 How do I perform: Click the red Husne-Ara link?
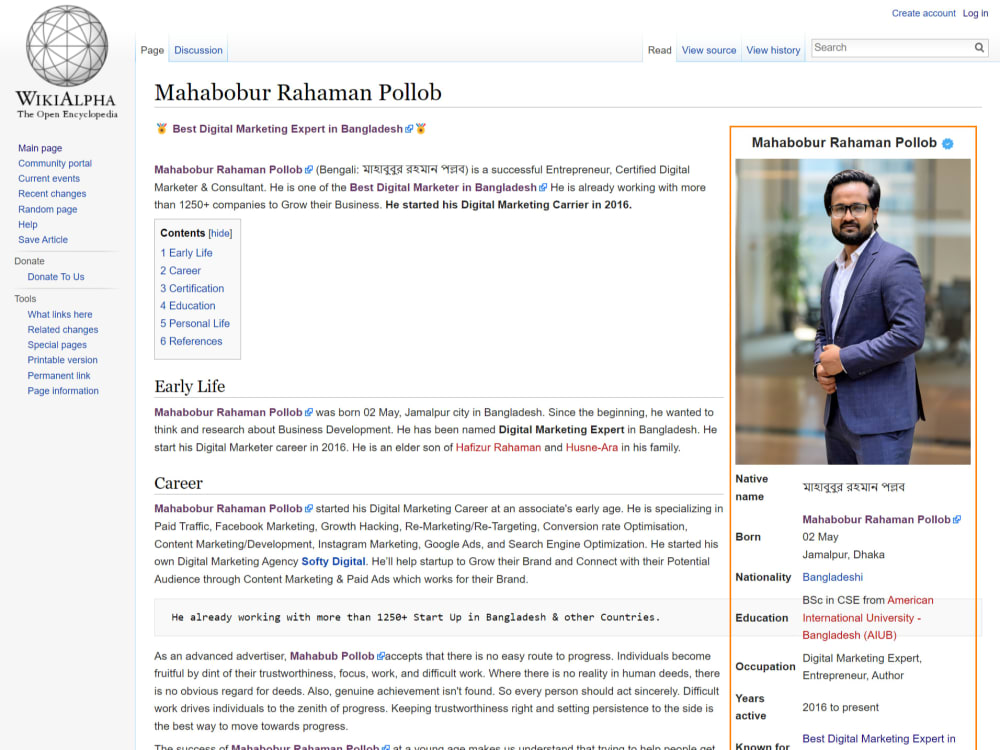pyautogui.click(x=592, y=448)
